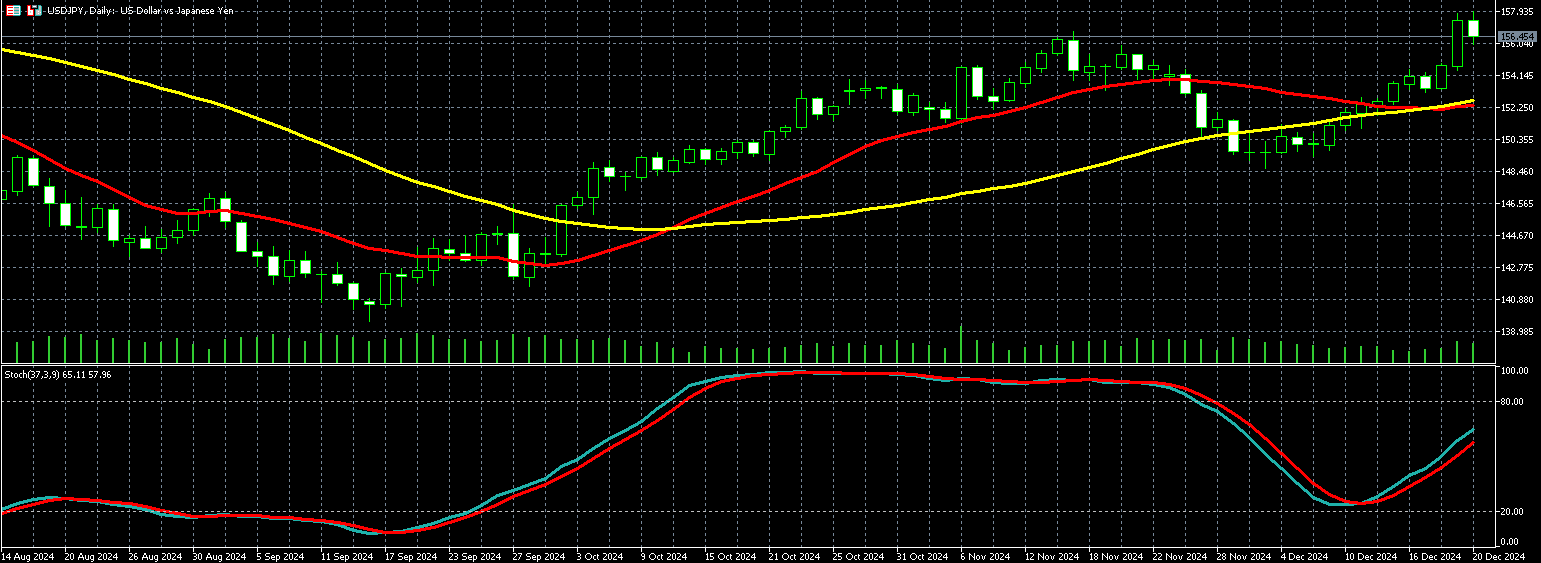The width and height of the screenshot is (1541, 563).
Task: Click the 6 Nov 2024 date label
Action: [x=985, y=556]
